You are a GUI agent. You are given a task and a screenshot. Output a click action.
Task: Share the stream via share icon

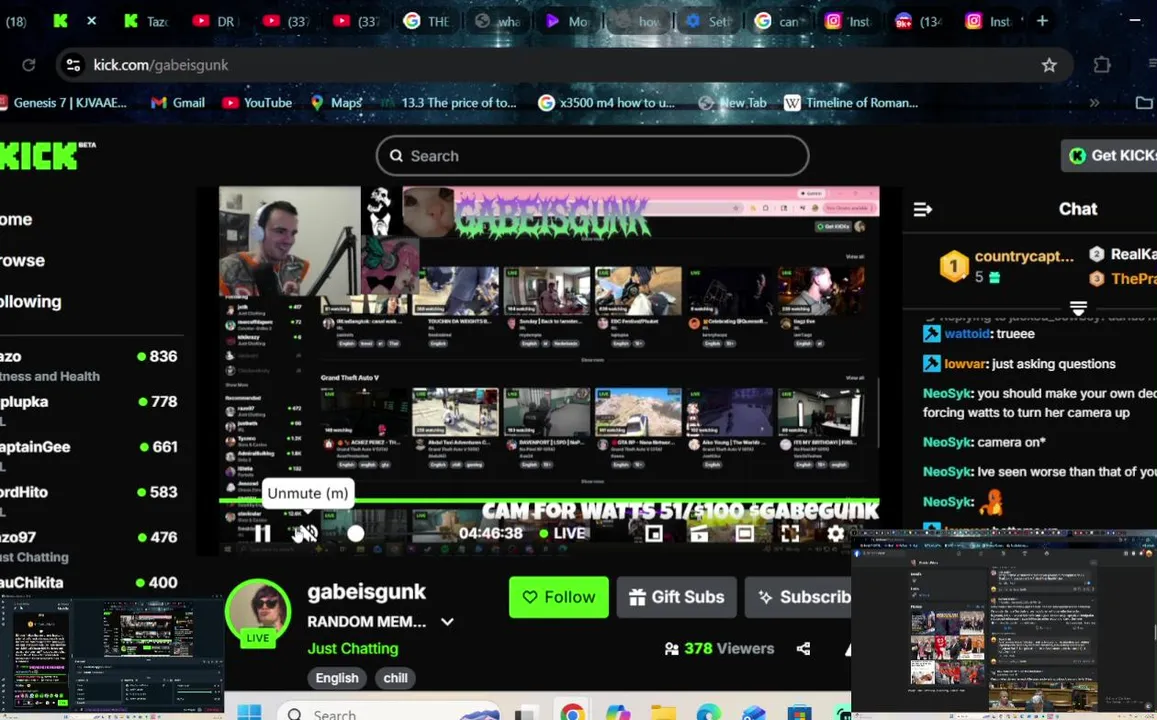tap(804, 648)
